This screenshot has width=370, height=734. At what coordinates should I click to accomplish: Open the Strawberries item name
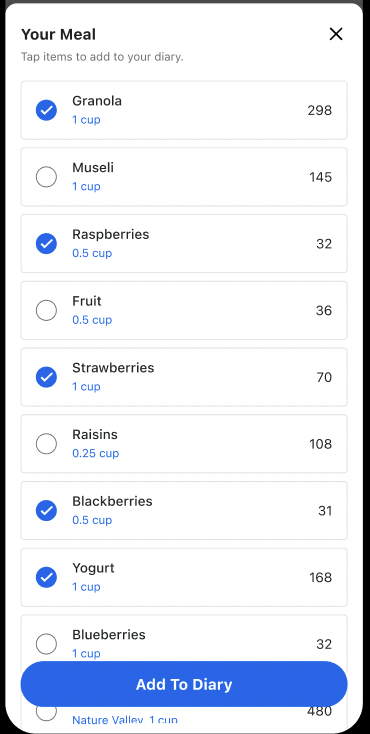coord(113,368)
